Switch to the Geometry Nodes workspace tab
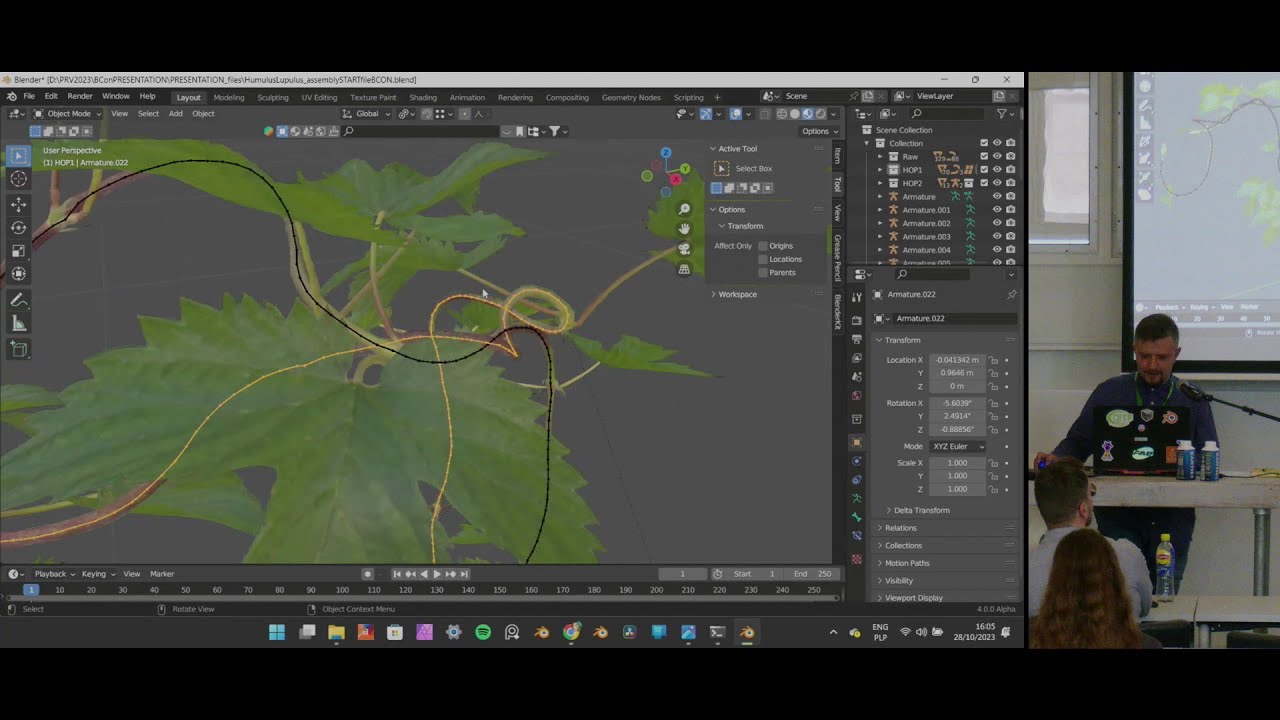Screen dimensions: 1280x720 [x=631, y=98]
